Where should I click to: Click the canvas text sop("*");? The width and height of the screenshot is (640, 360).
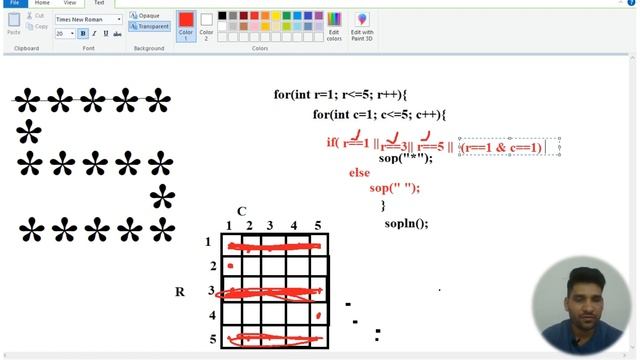tap(406, 158)
